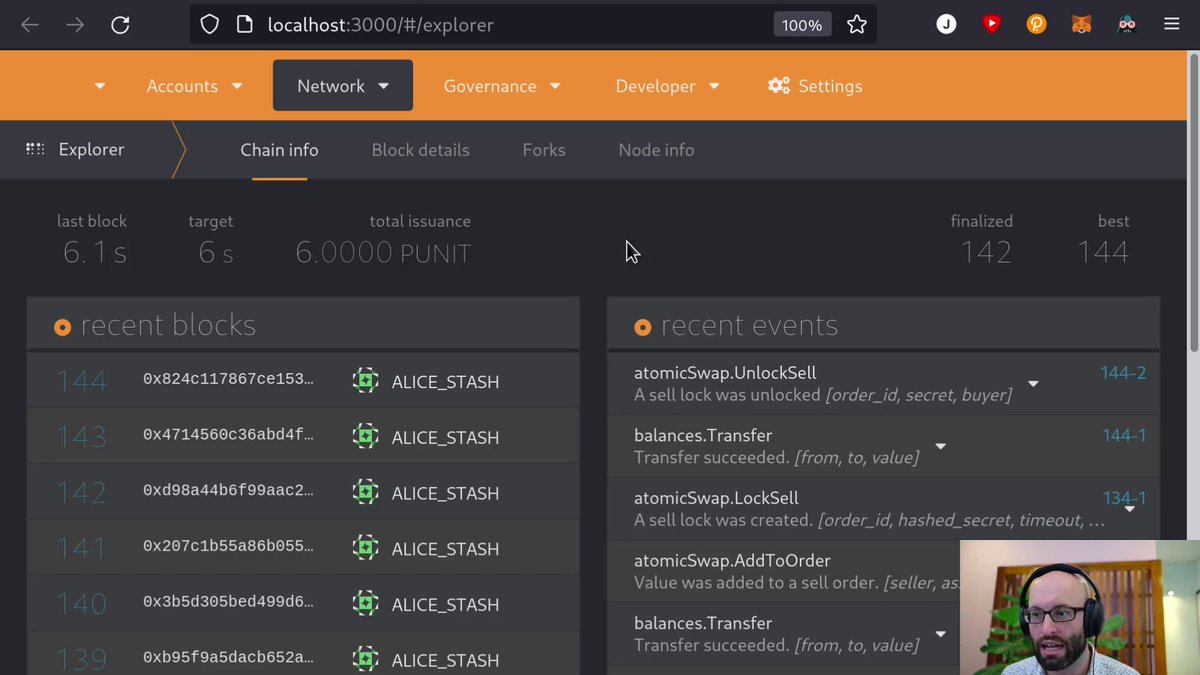
Task: Click the finalized 142 block counter
Action: tap(986, 252)
